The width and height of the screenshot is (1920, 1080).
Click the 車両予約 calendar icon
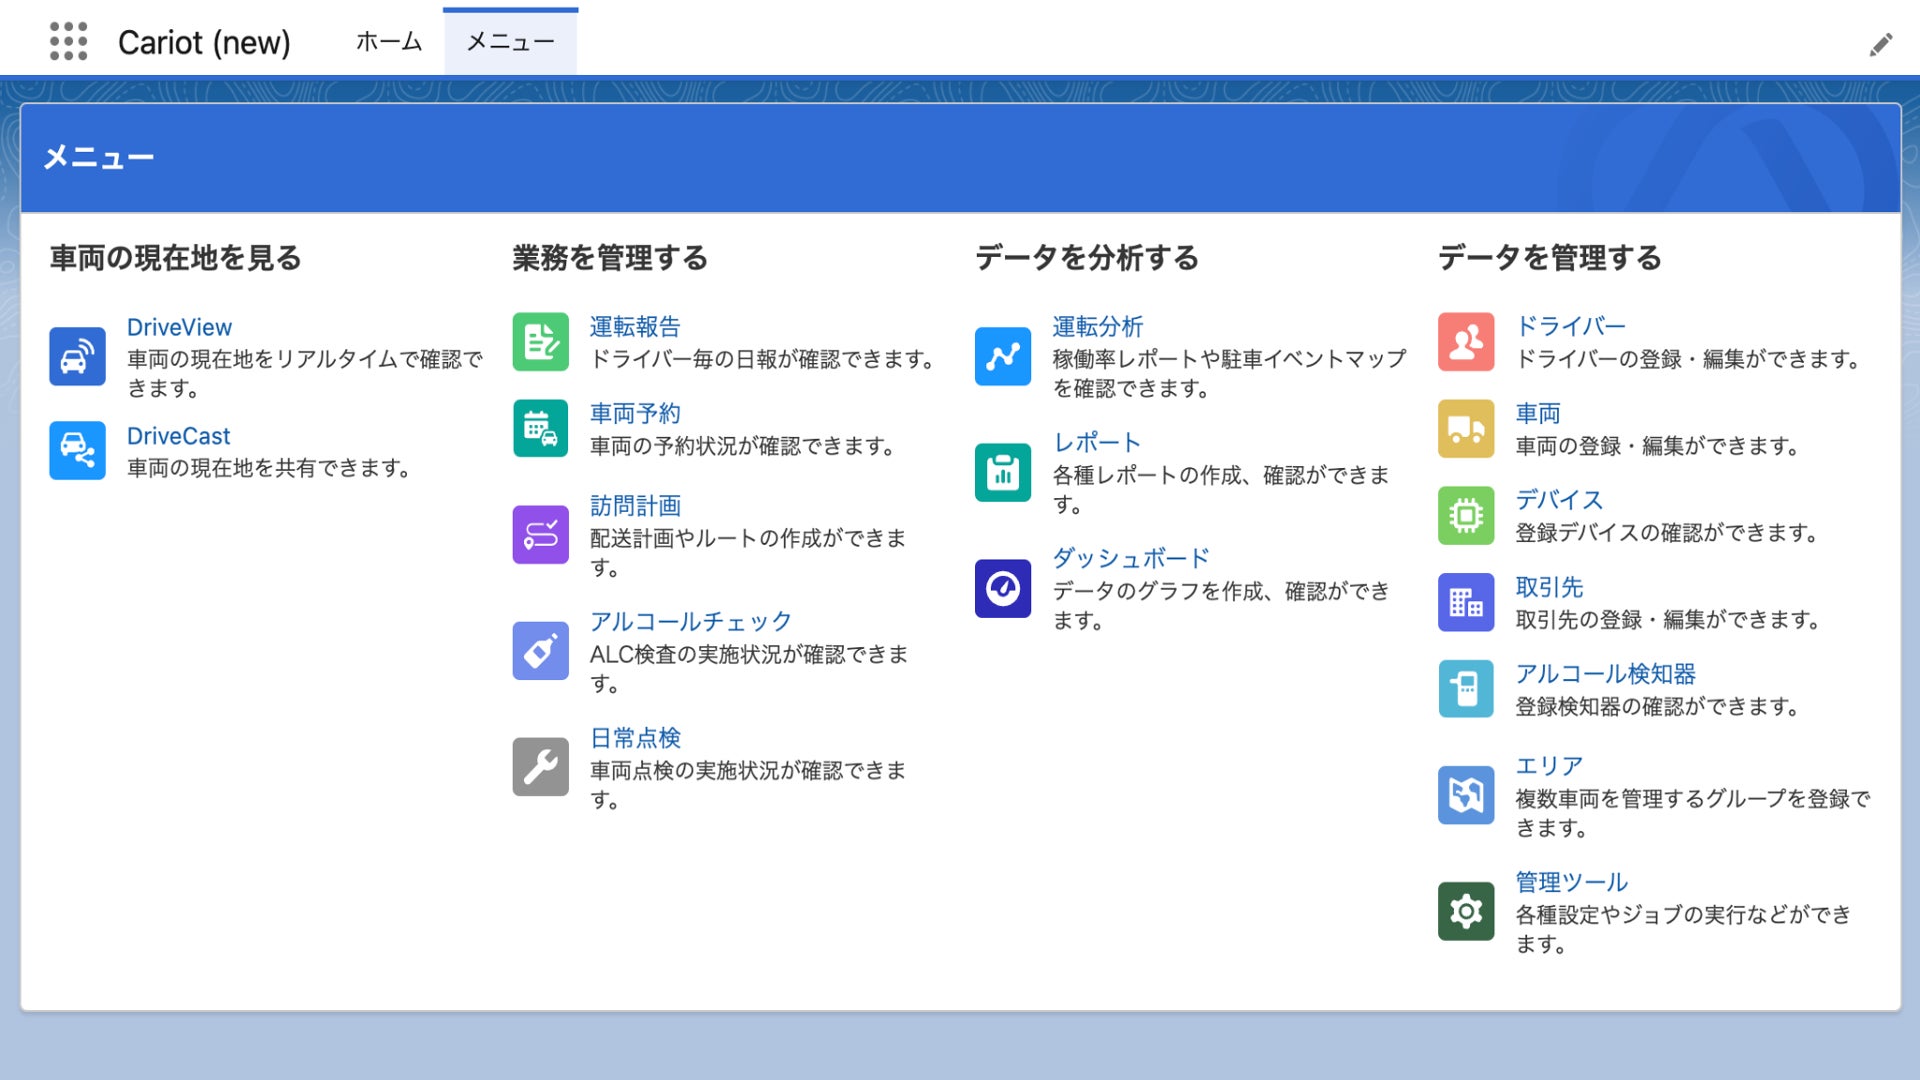click(x=540, y=429)
